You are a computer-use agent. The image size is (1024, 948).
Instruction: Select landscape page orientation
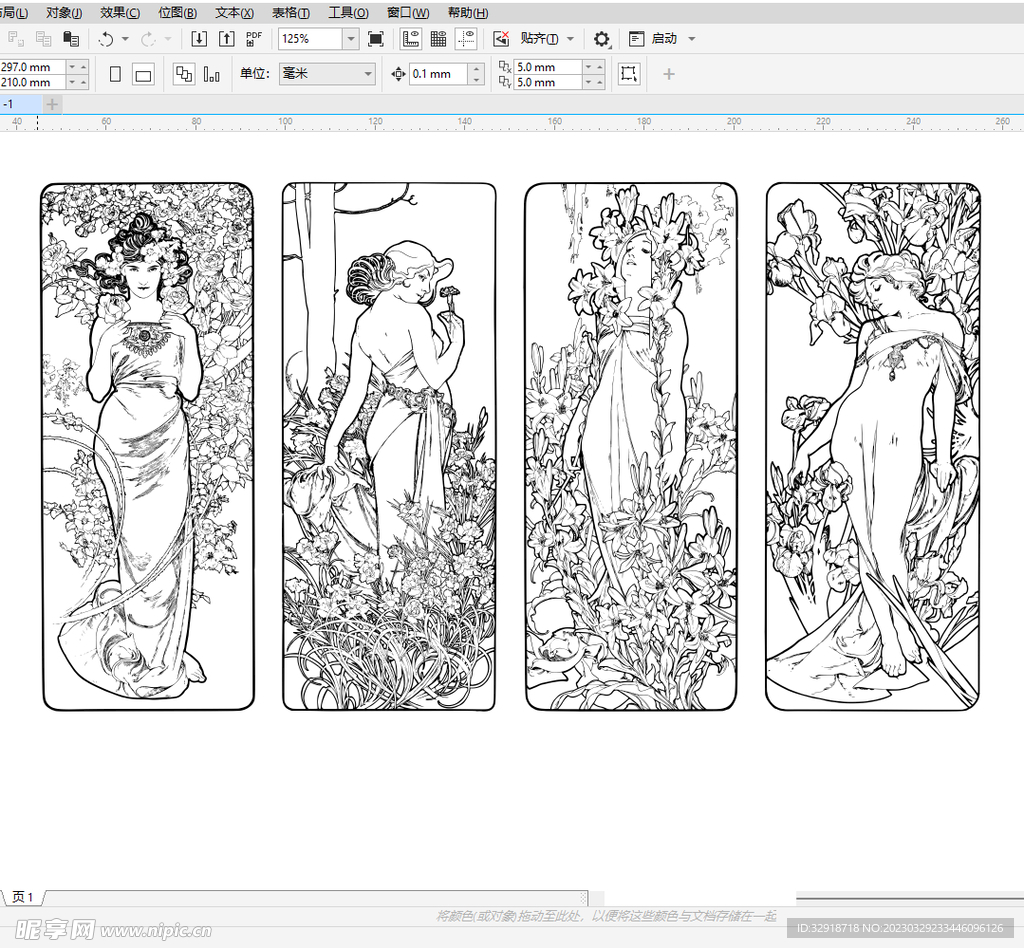coord(143,74)
